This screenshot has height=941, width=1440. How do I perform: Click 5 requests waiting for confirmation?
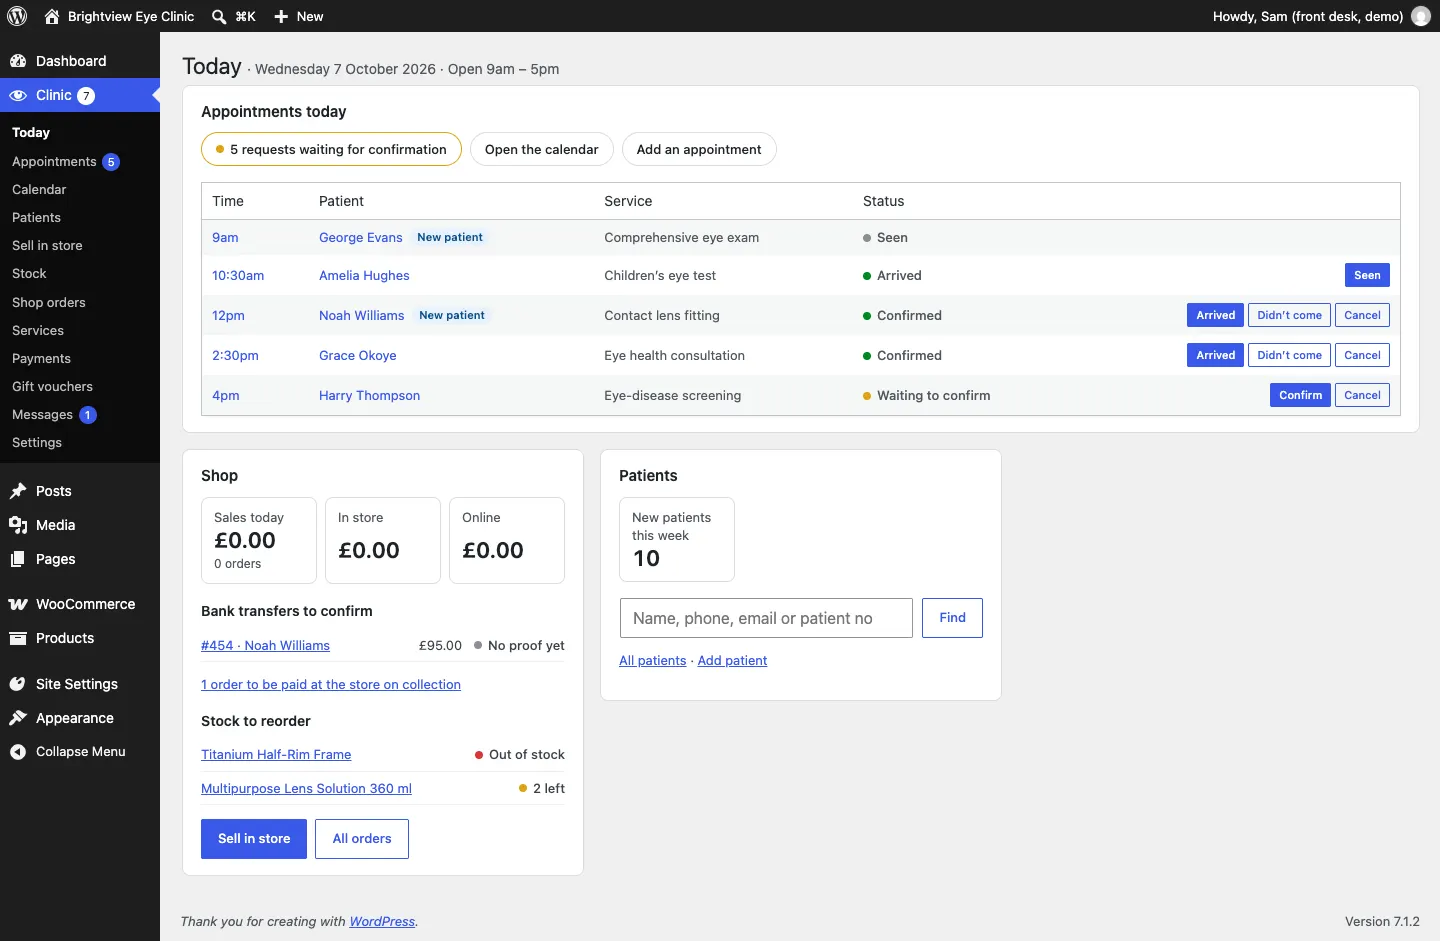(x=331, y=149)
